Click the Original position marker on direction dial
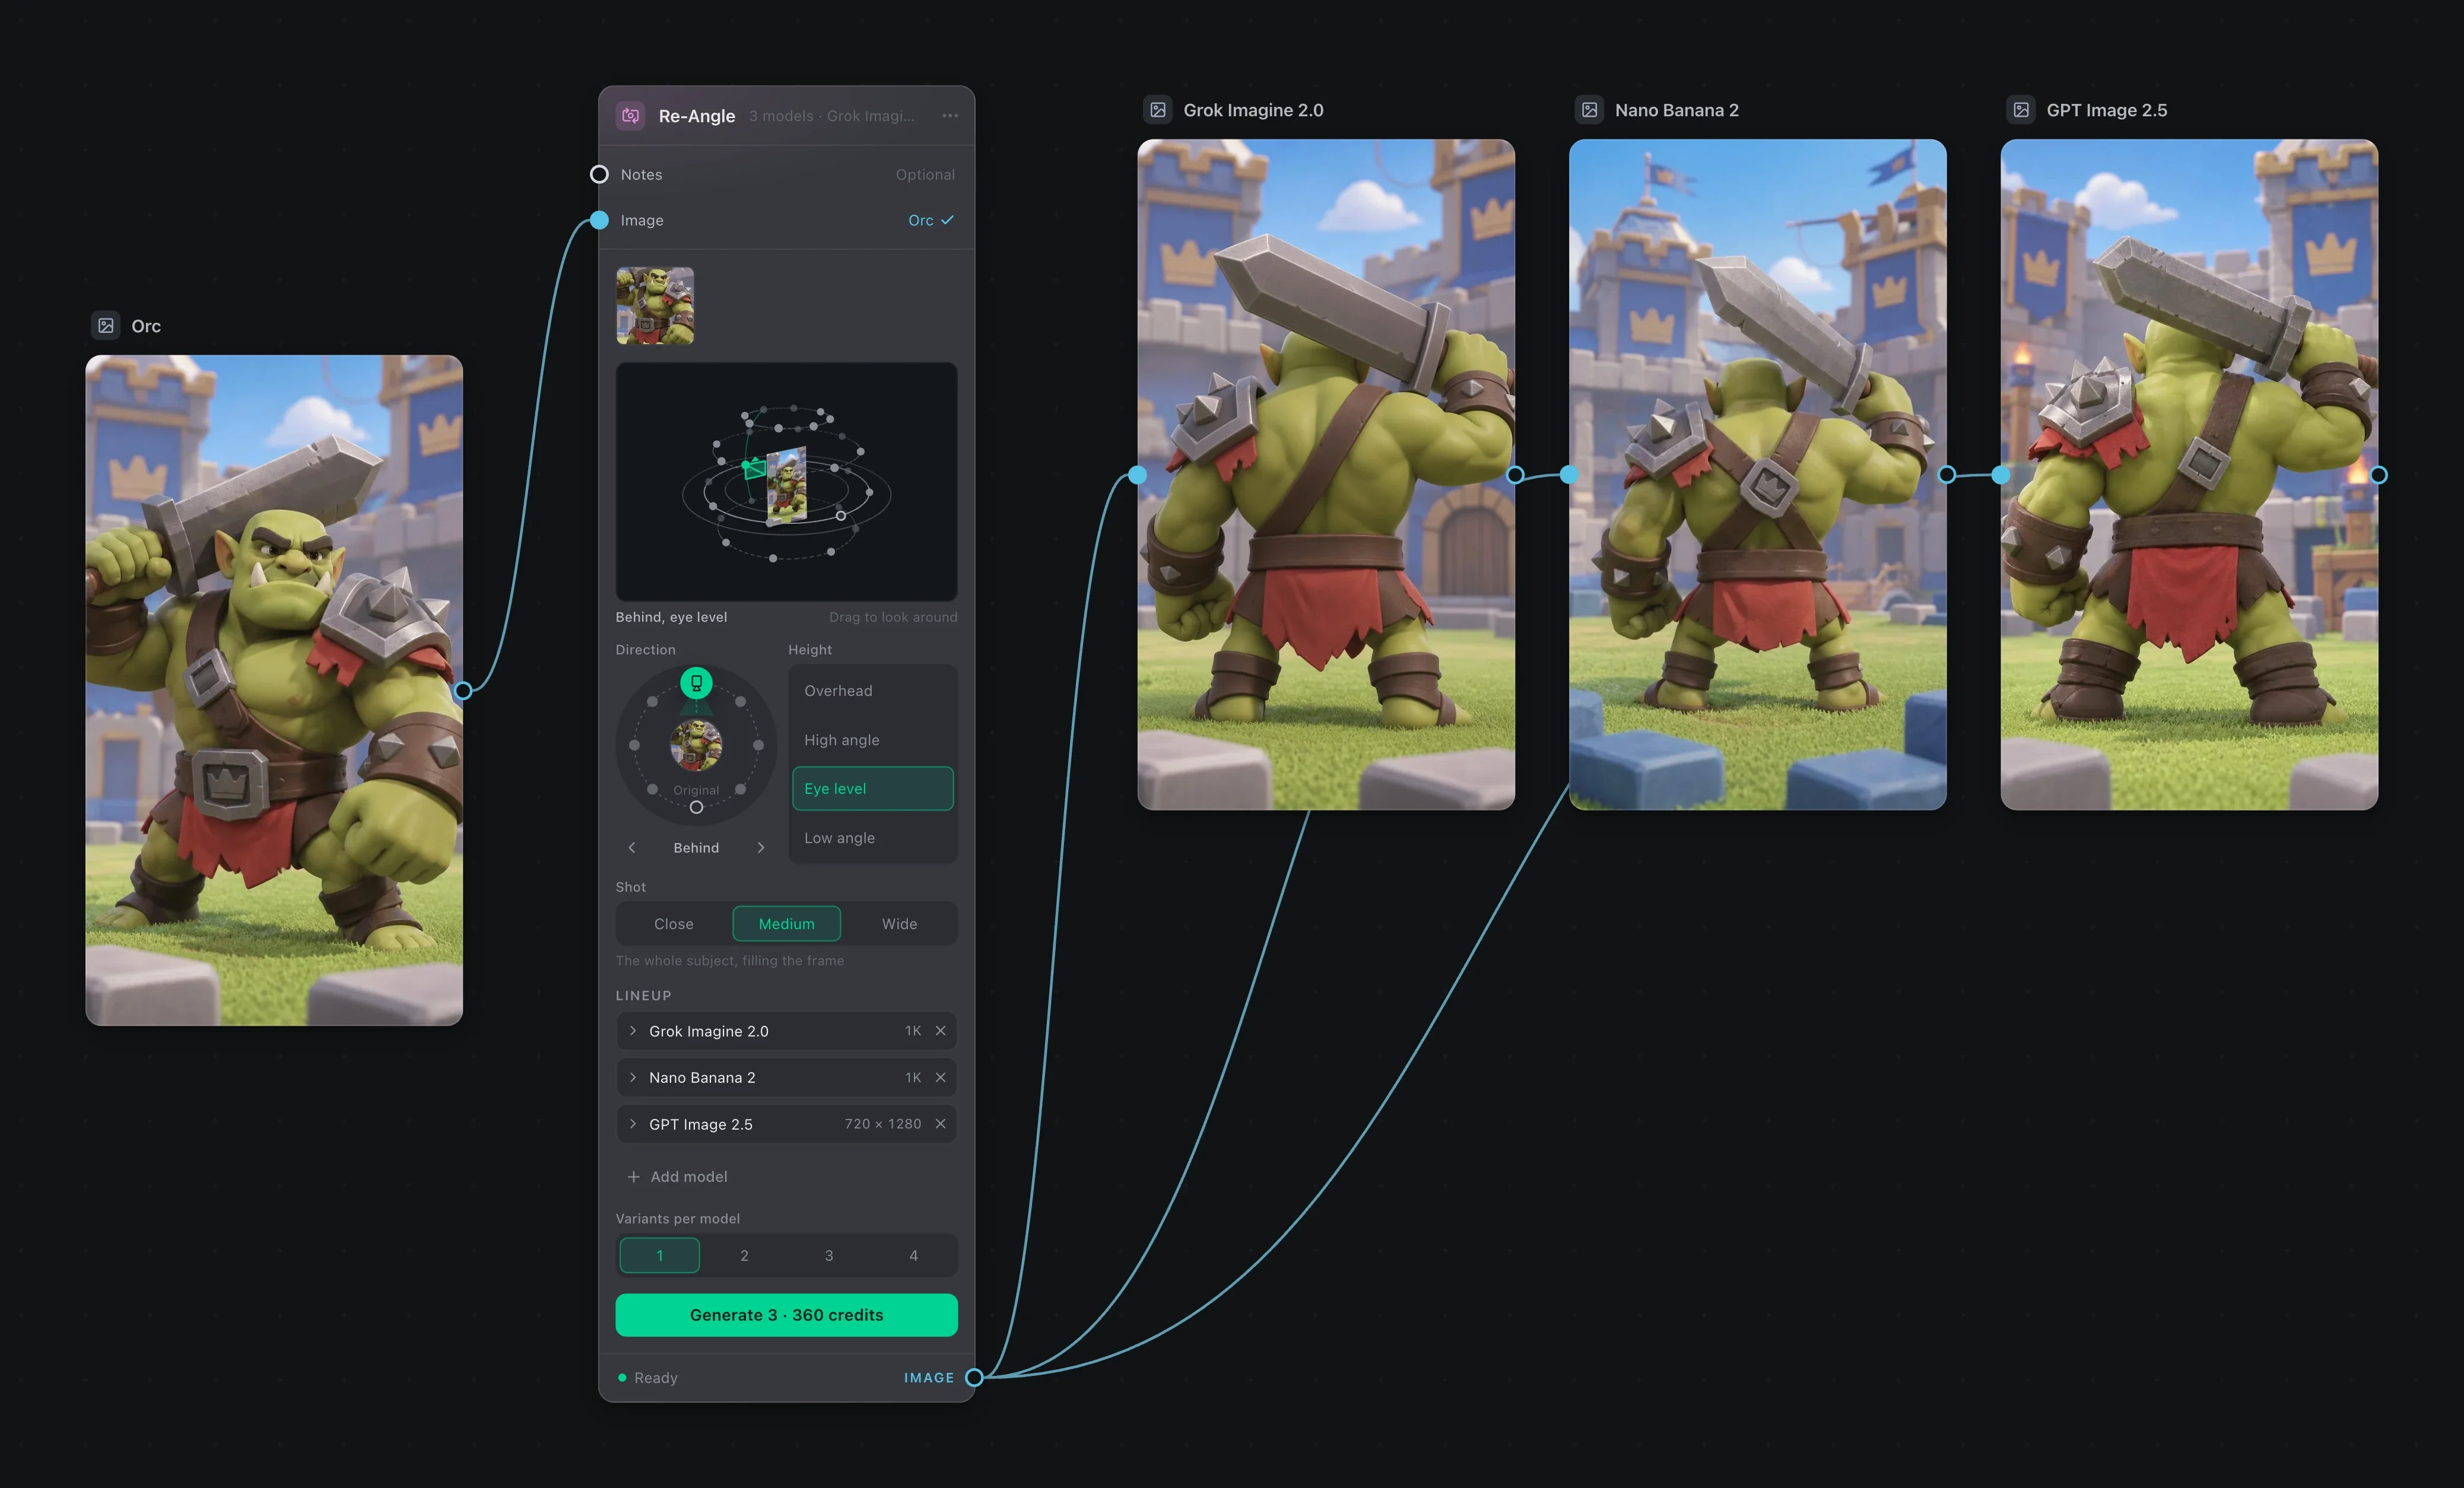 click(696, 807)
